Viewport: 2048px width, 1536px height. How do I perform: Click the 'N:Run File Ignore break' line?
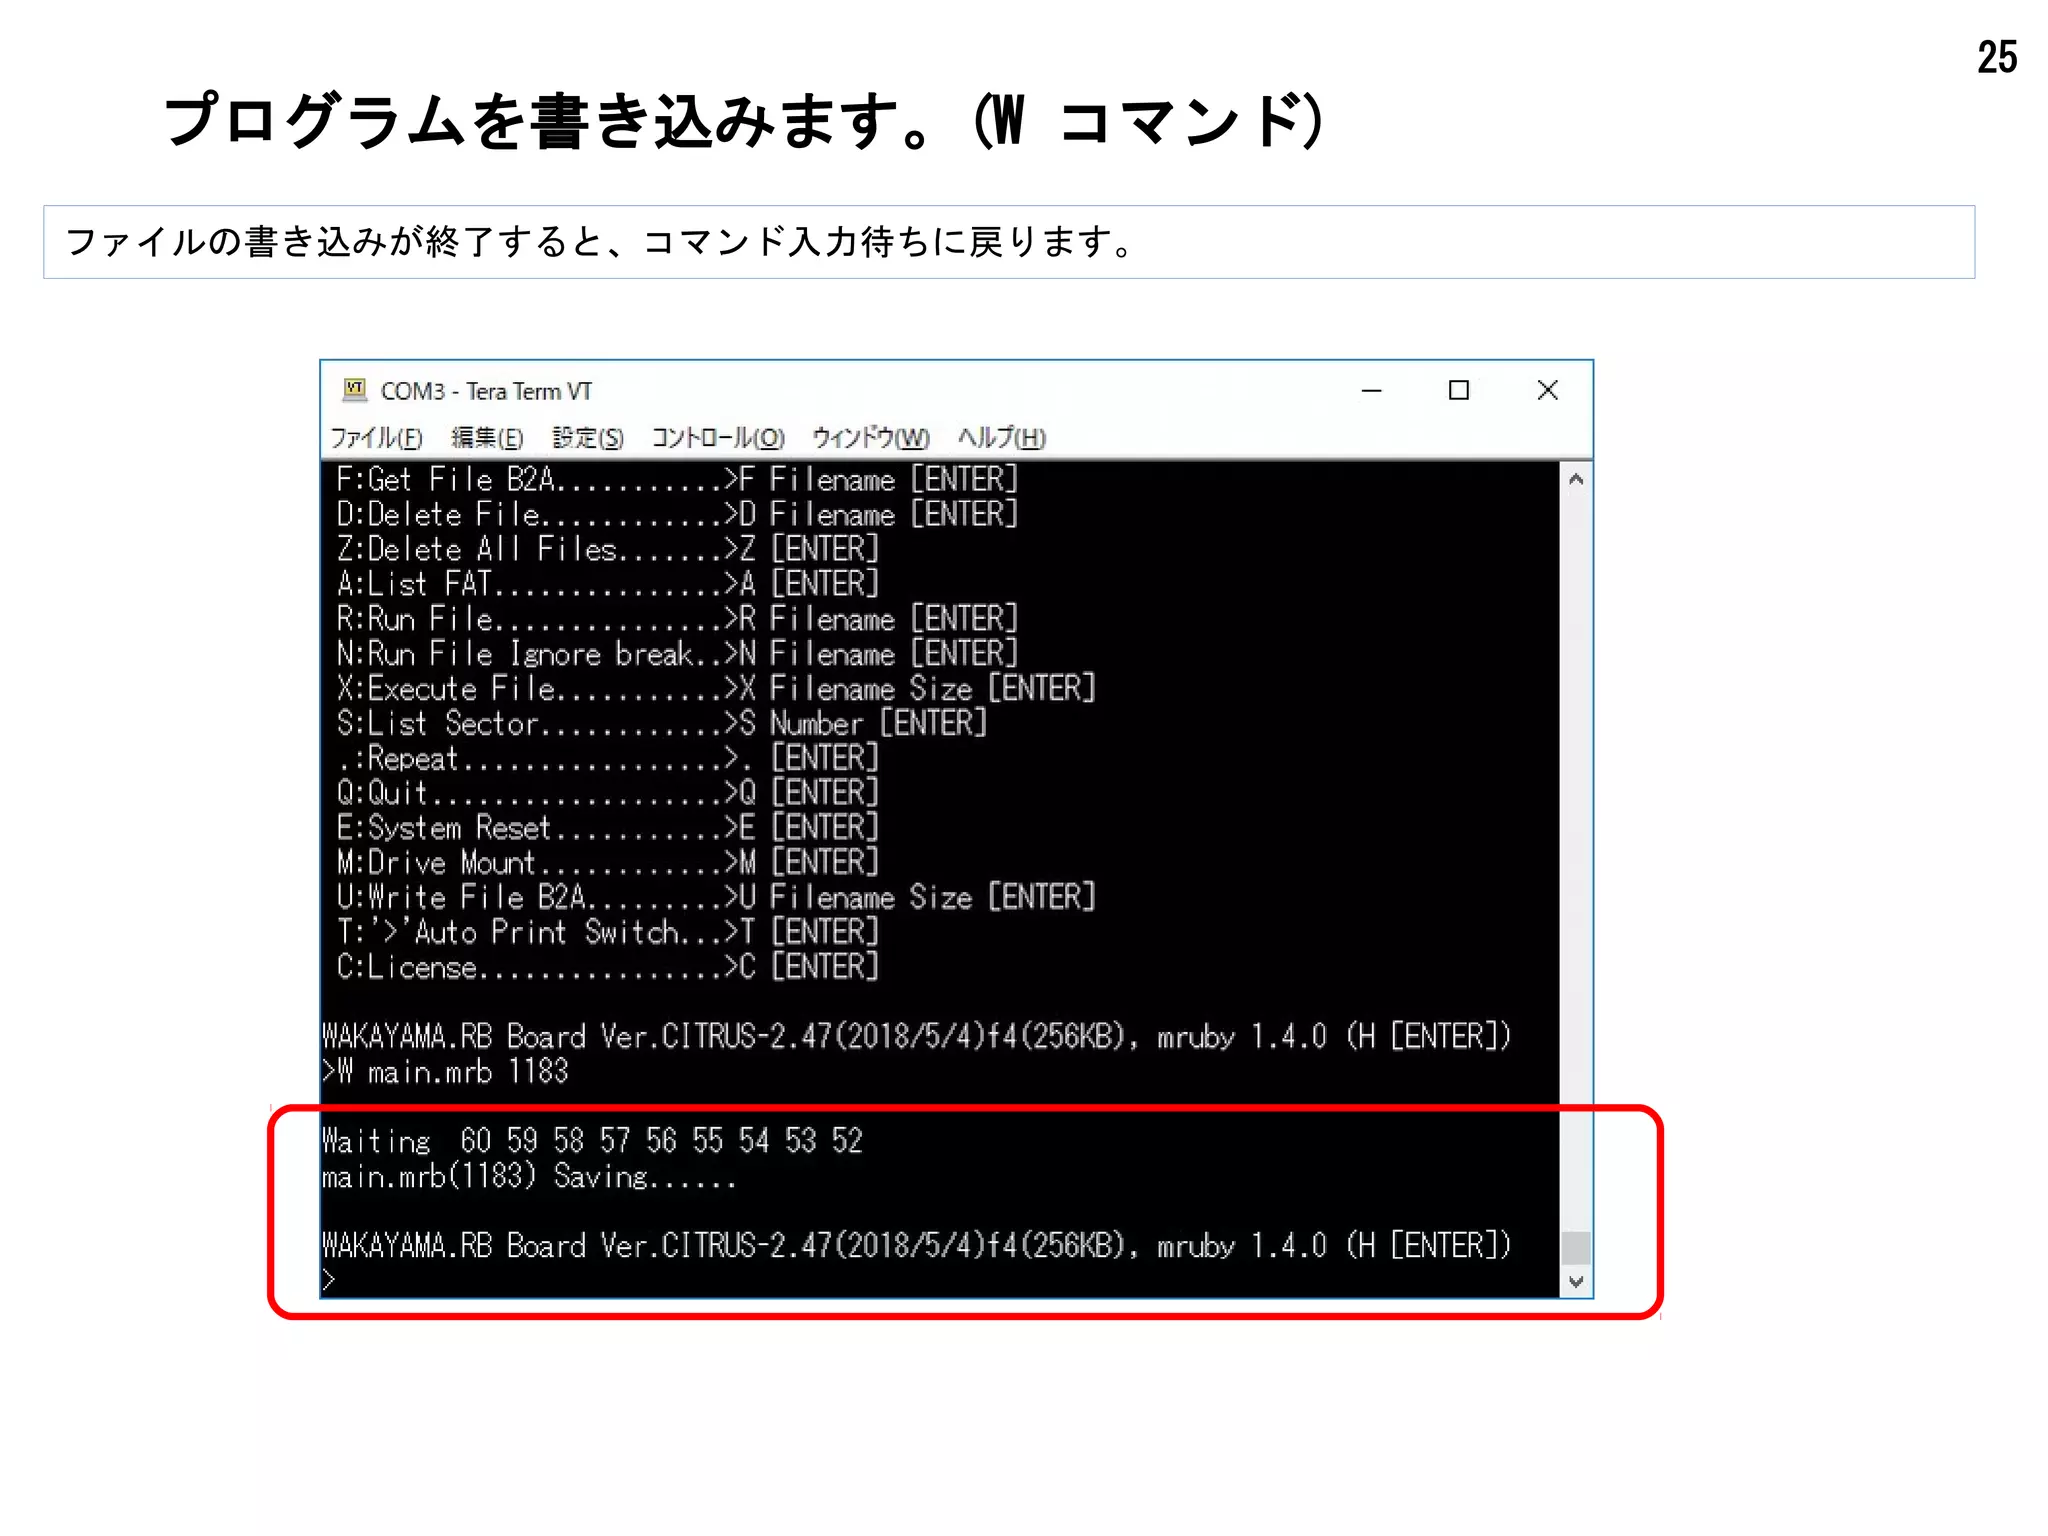pos(677,654)
